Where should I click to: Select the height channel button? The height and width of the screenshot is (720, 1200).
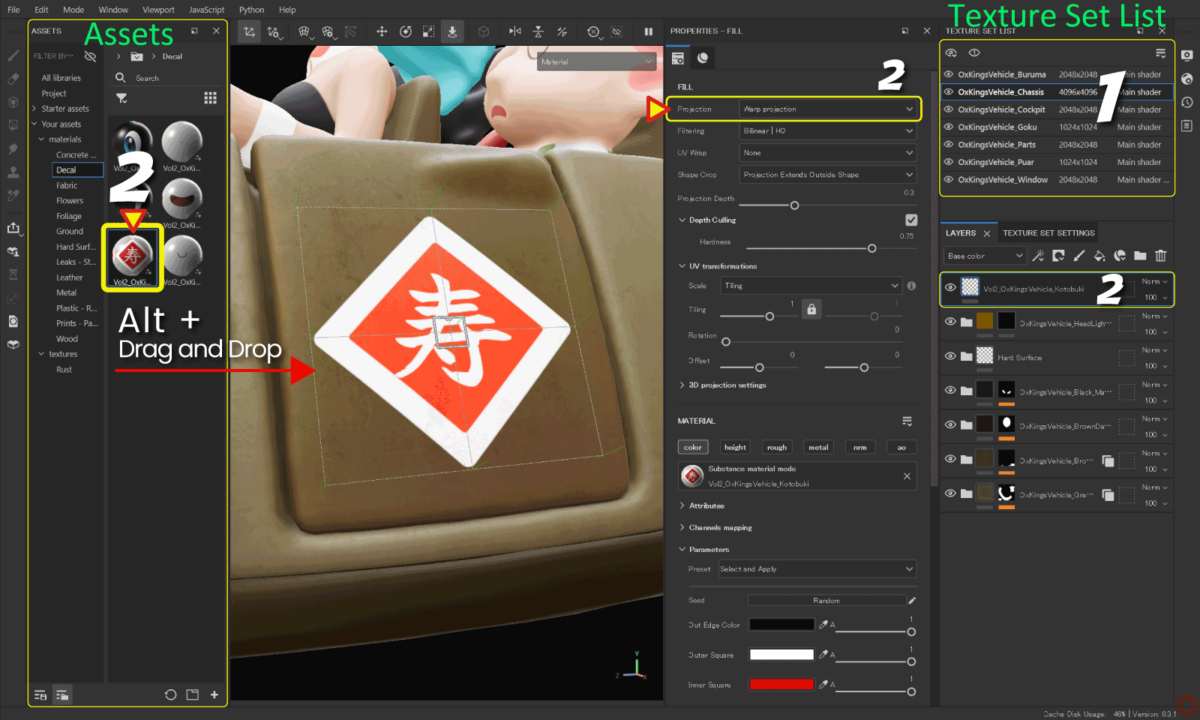(735, 447)
